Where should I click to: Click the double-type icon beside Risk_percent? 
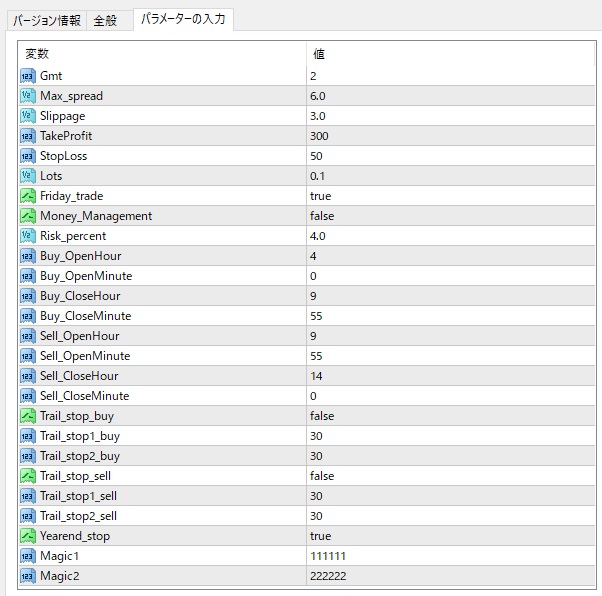click(x=28, y=236)
